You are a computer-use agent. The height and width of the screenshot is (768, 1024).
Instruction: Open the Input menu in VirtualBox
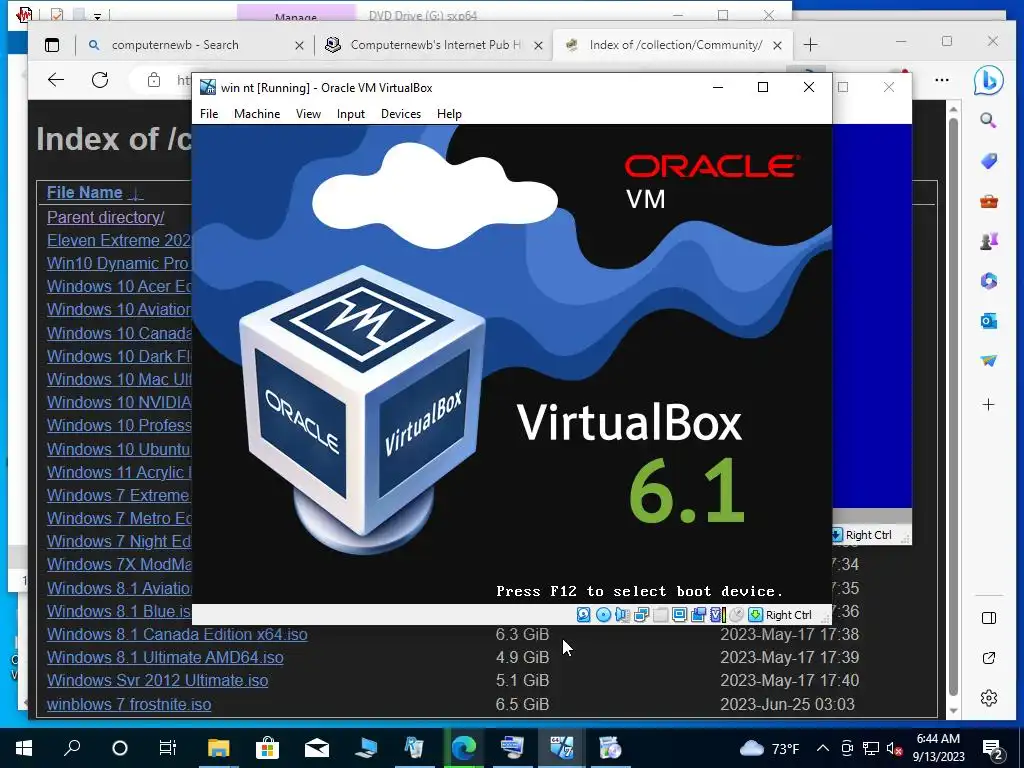click(x=351, y=114)
